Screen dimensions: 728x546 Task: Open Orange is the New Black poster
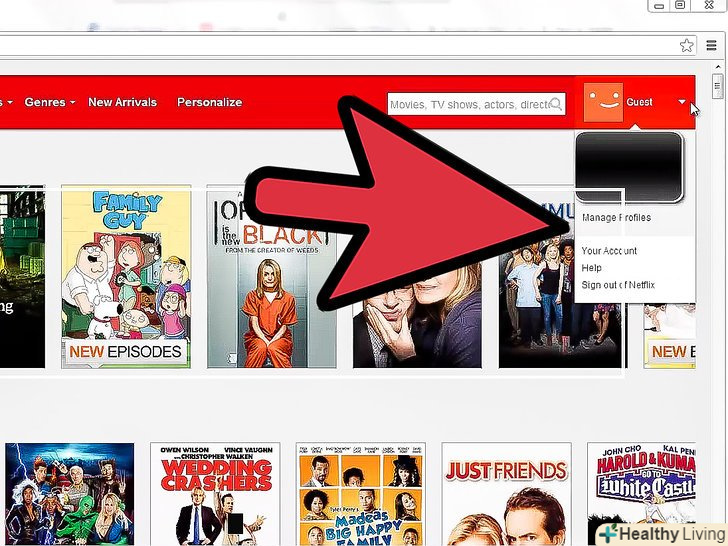click(x=272, y=277)
